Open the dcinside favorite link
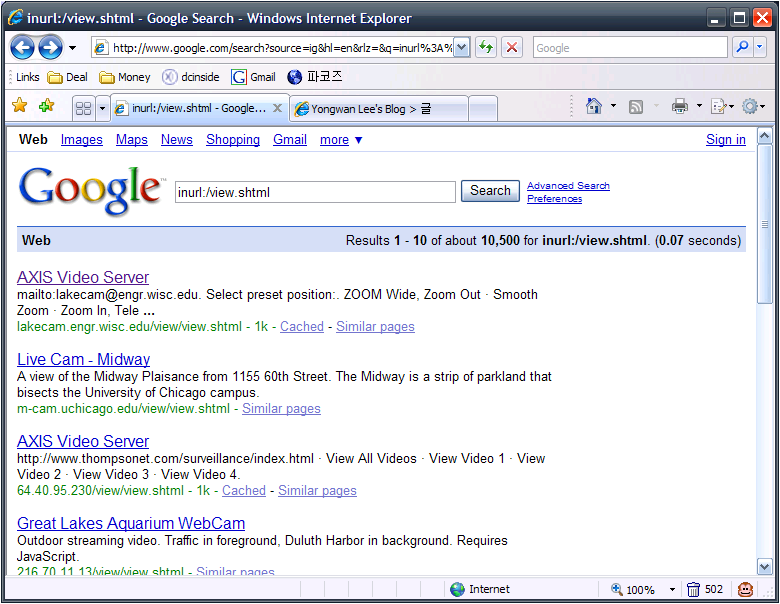780x604 pixels. [x=191, y=77]
